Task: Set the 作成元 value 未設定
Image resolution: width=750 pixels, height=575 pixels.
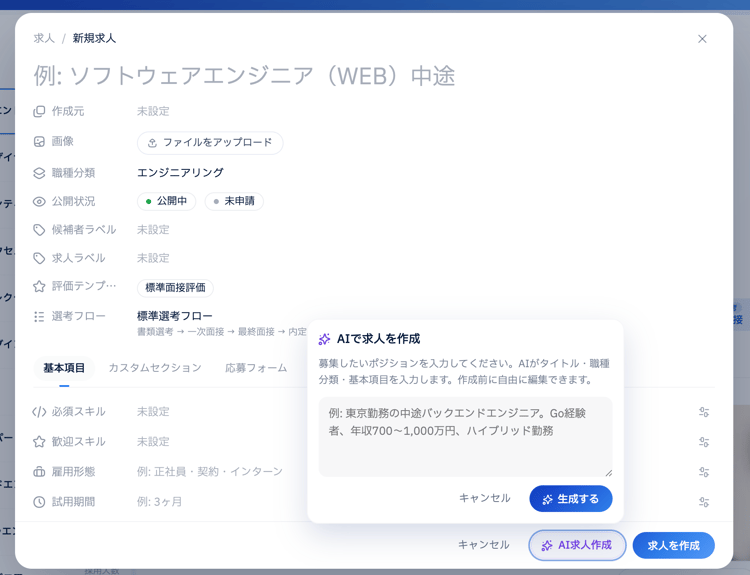Action: coord(153,111)
